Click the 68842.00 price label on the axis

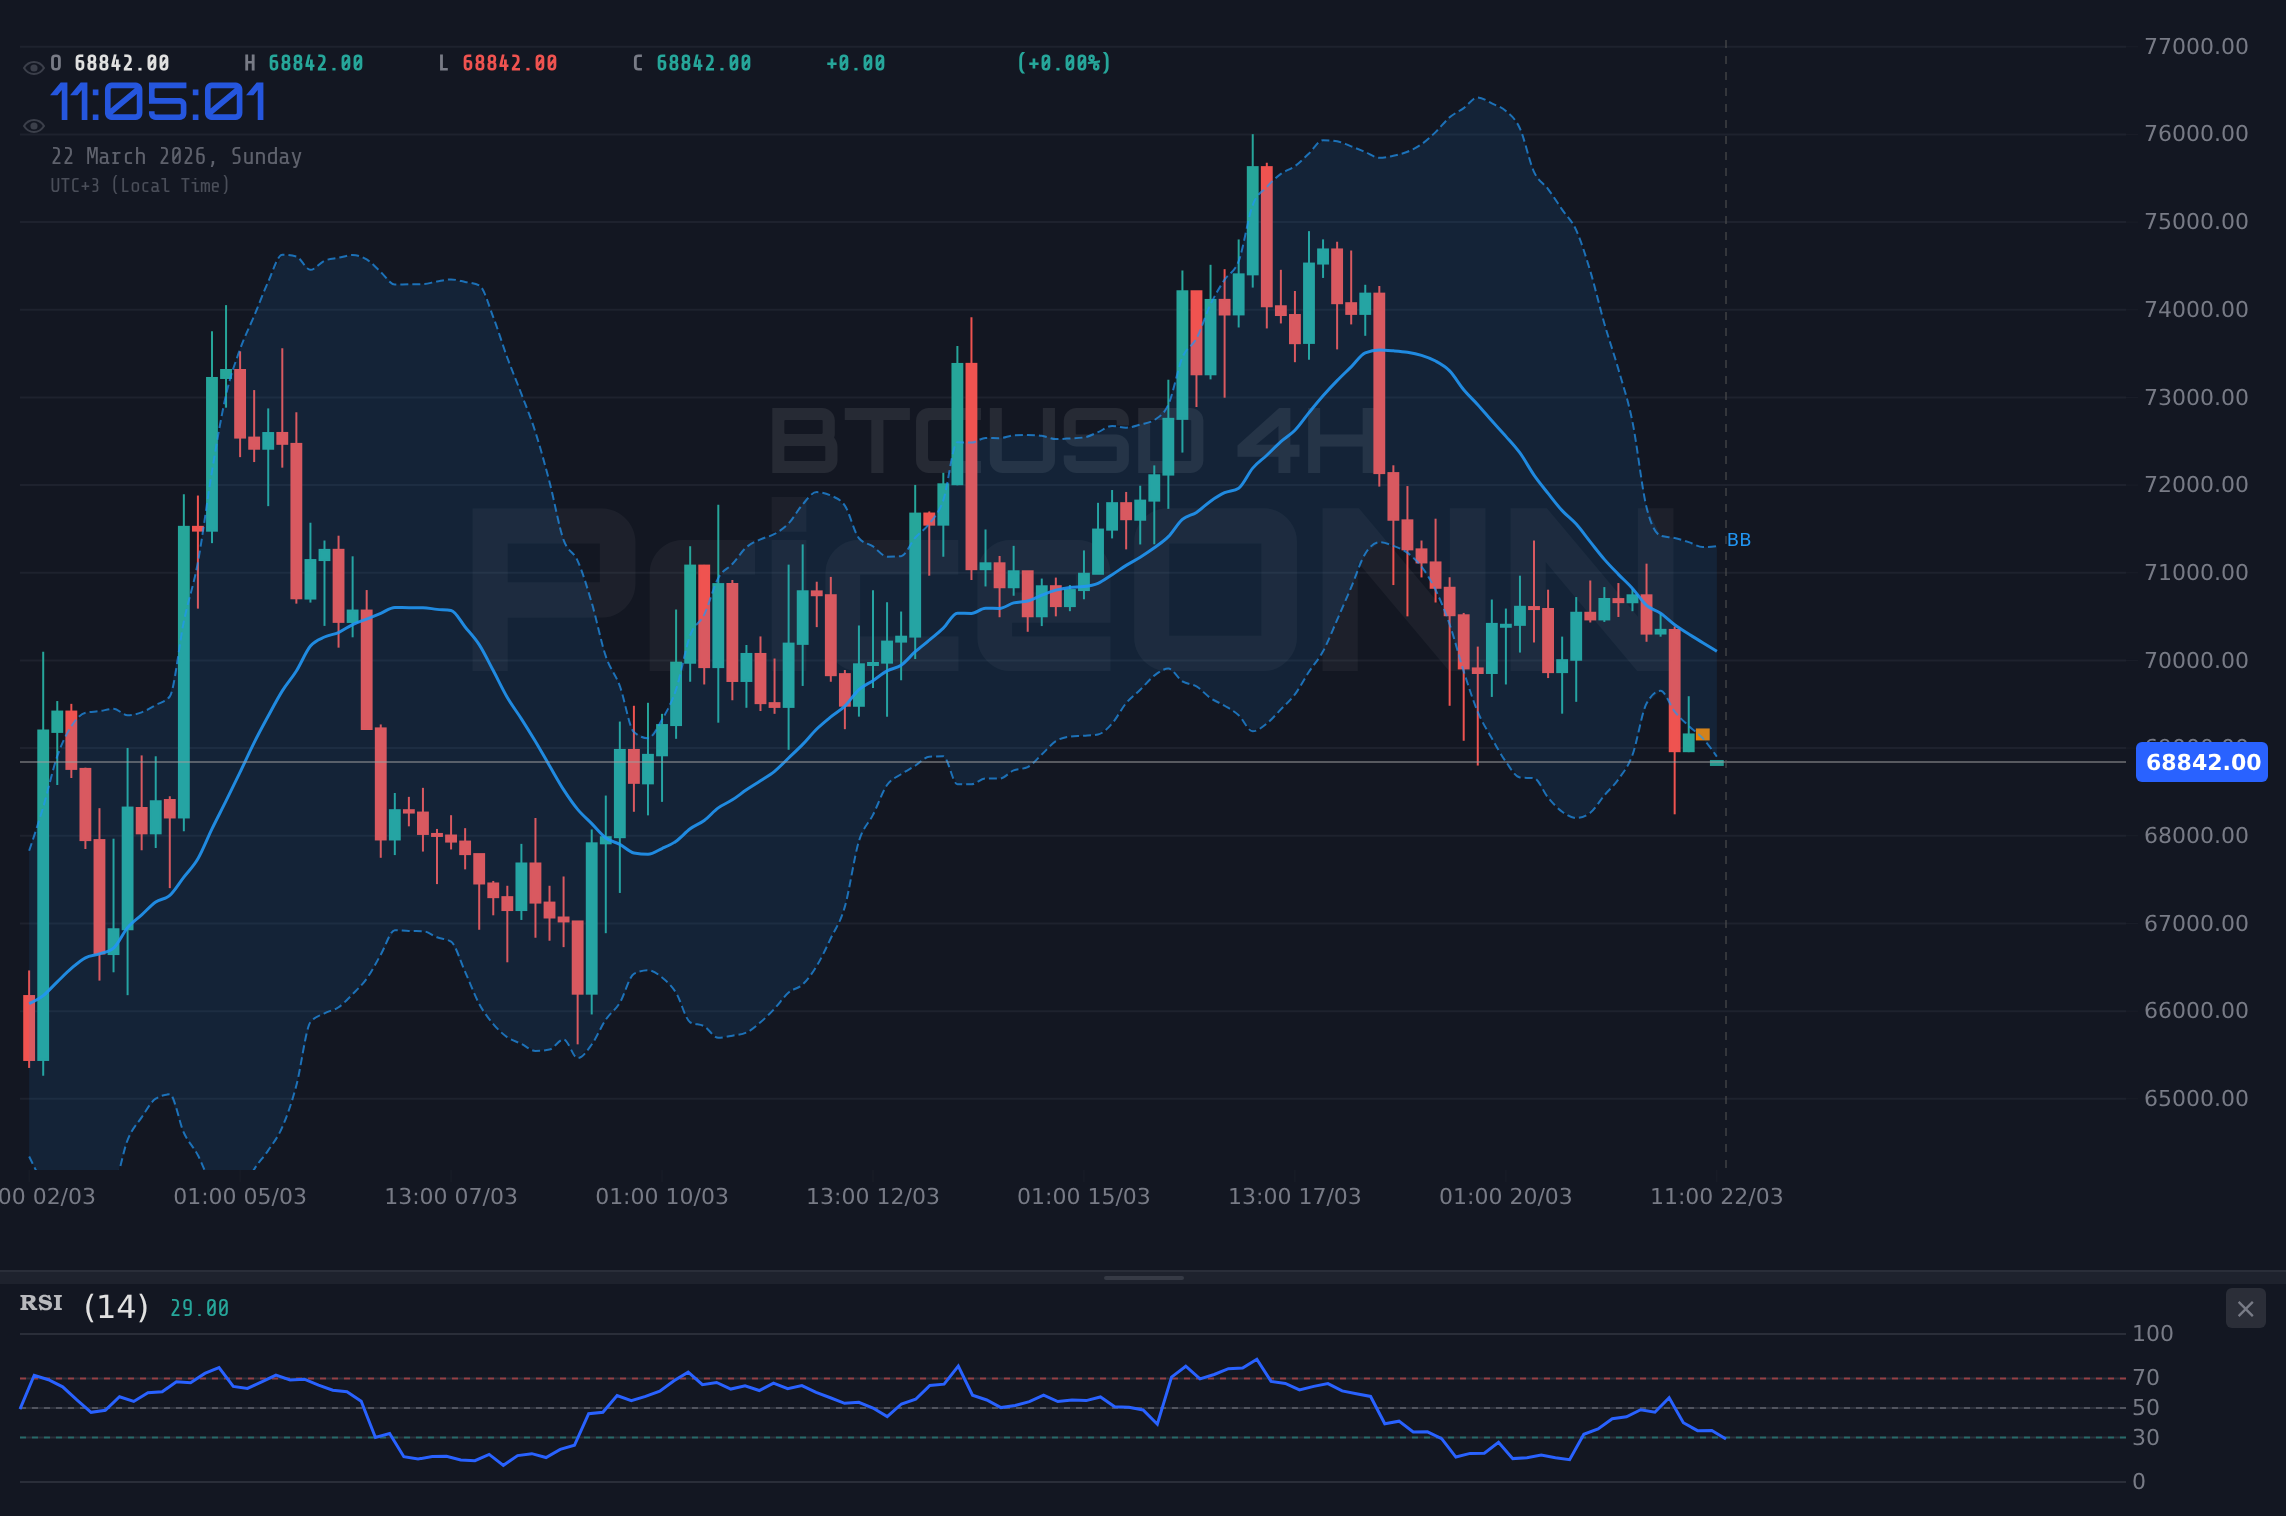click(x=2201, y=763)
